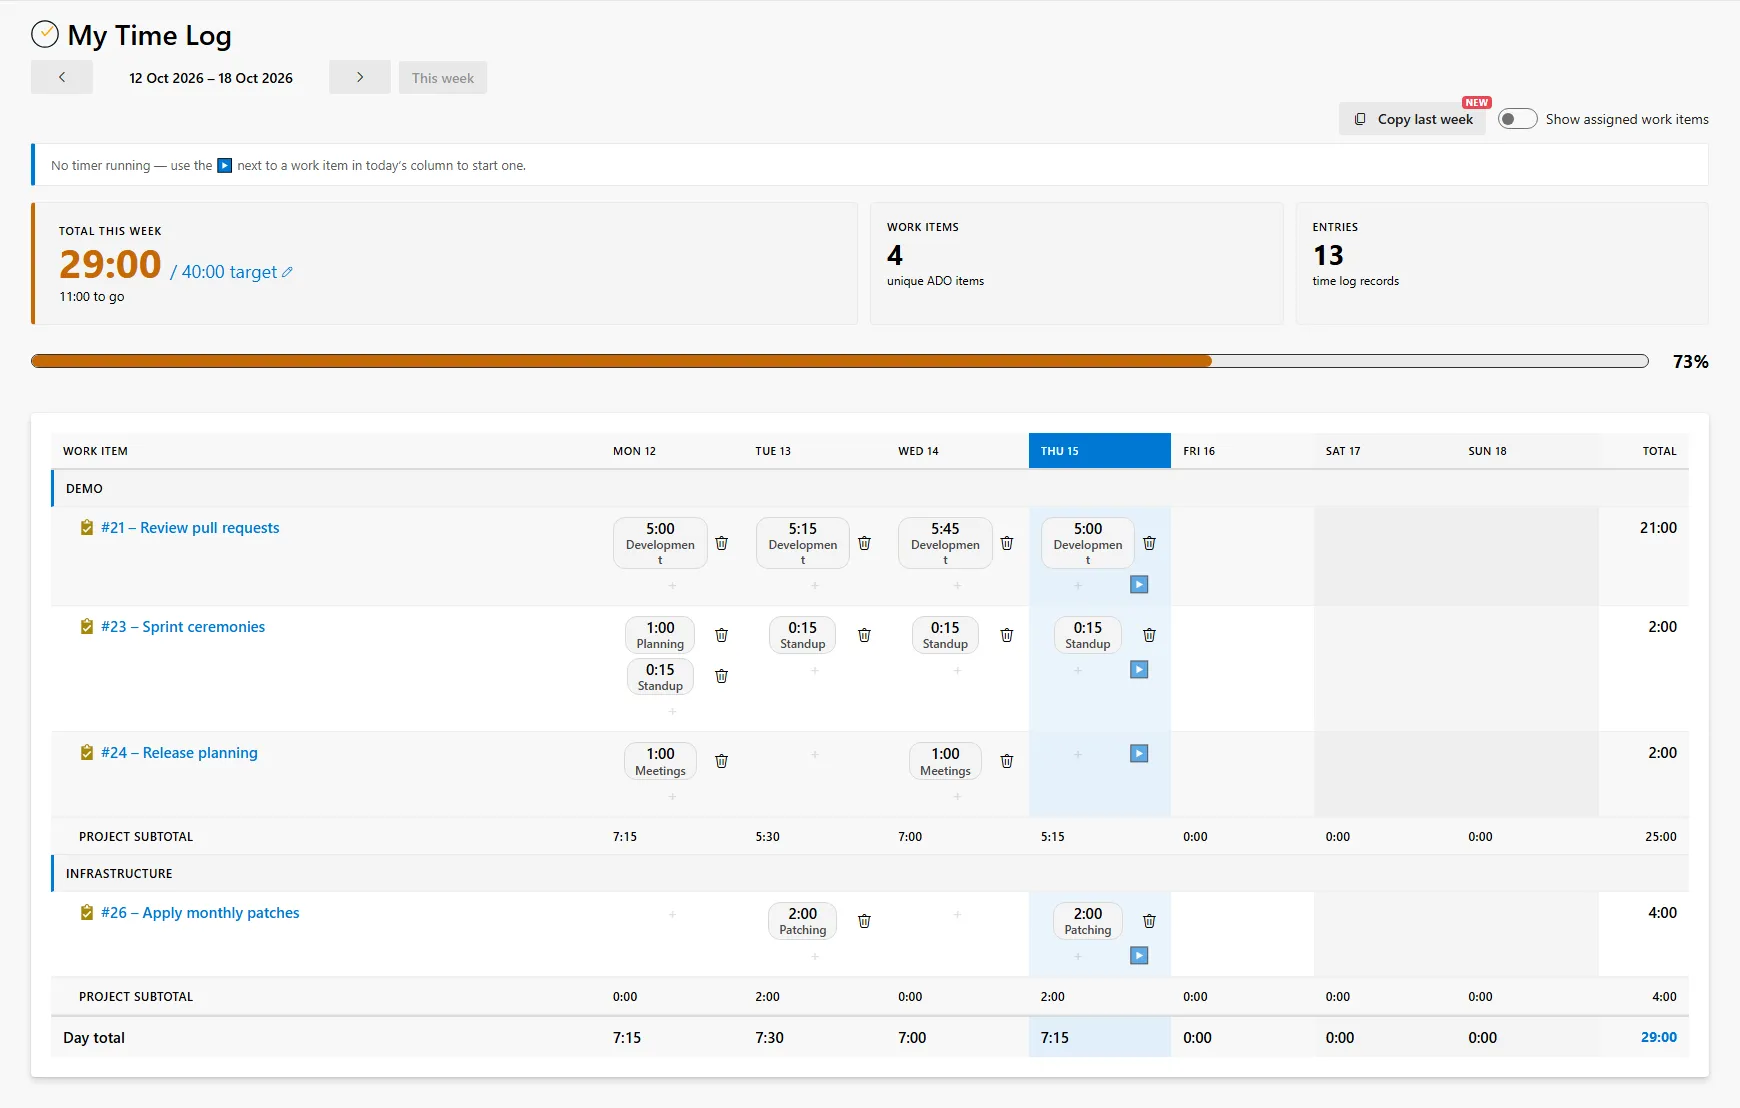This screenshot has height=1108, width=1740.
Task: Open Wednesday 1:00 Meetings entry
Action: click(945, 761)
